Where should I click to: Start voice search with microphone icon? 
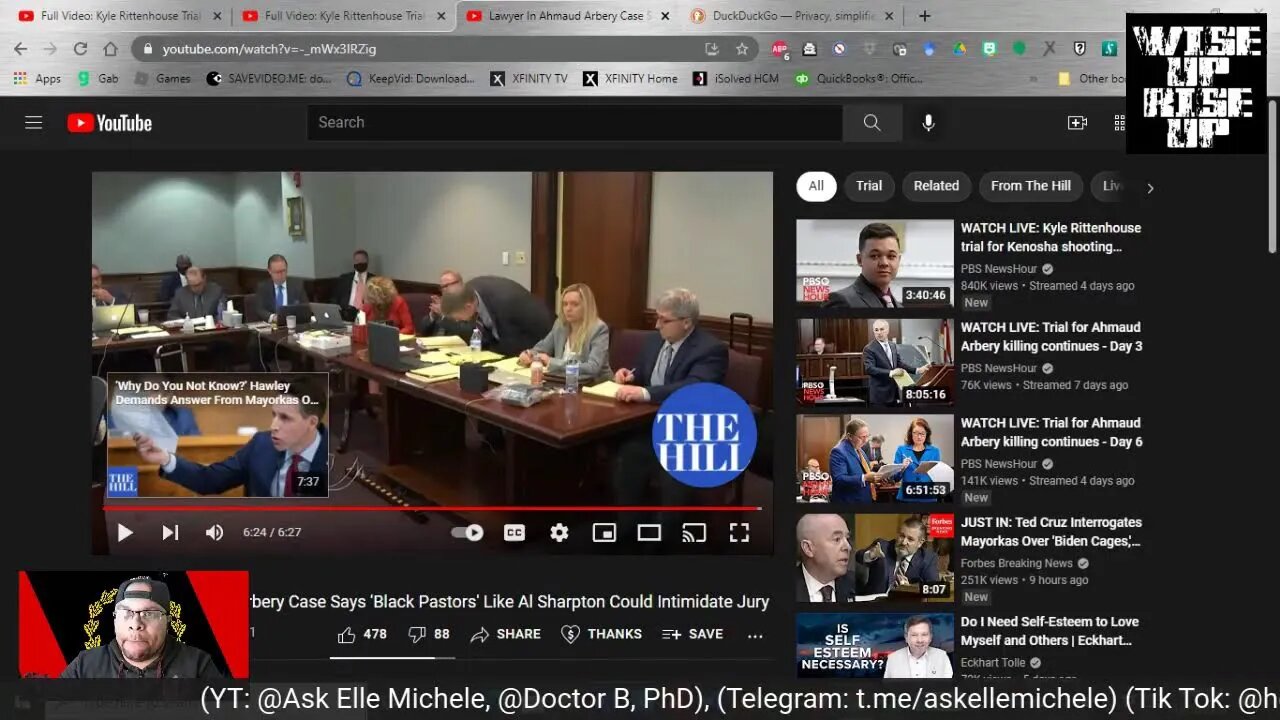(x=928, y=122)
